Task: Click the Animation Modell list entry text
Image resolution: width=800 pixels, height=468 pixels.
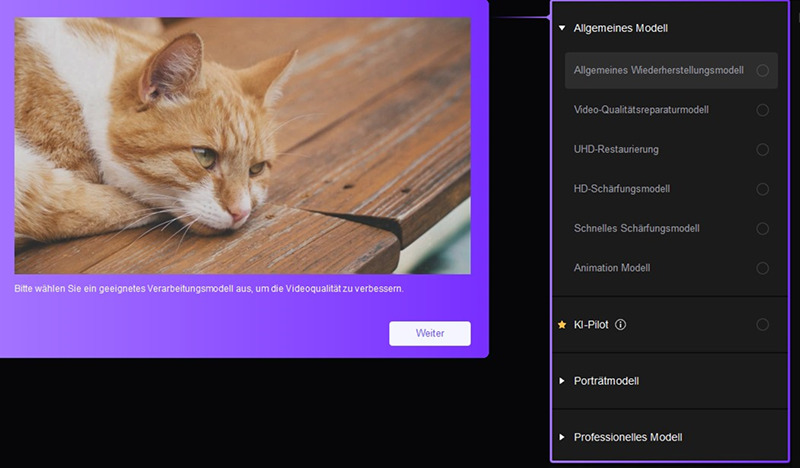Action: coord(612,268)
